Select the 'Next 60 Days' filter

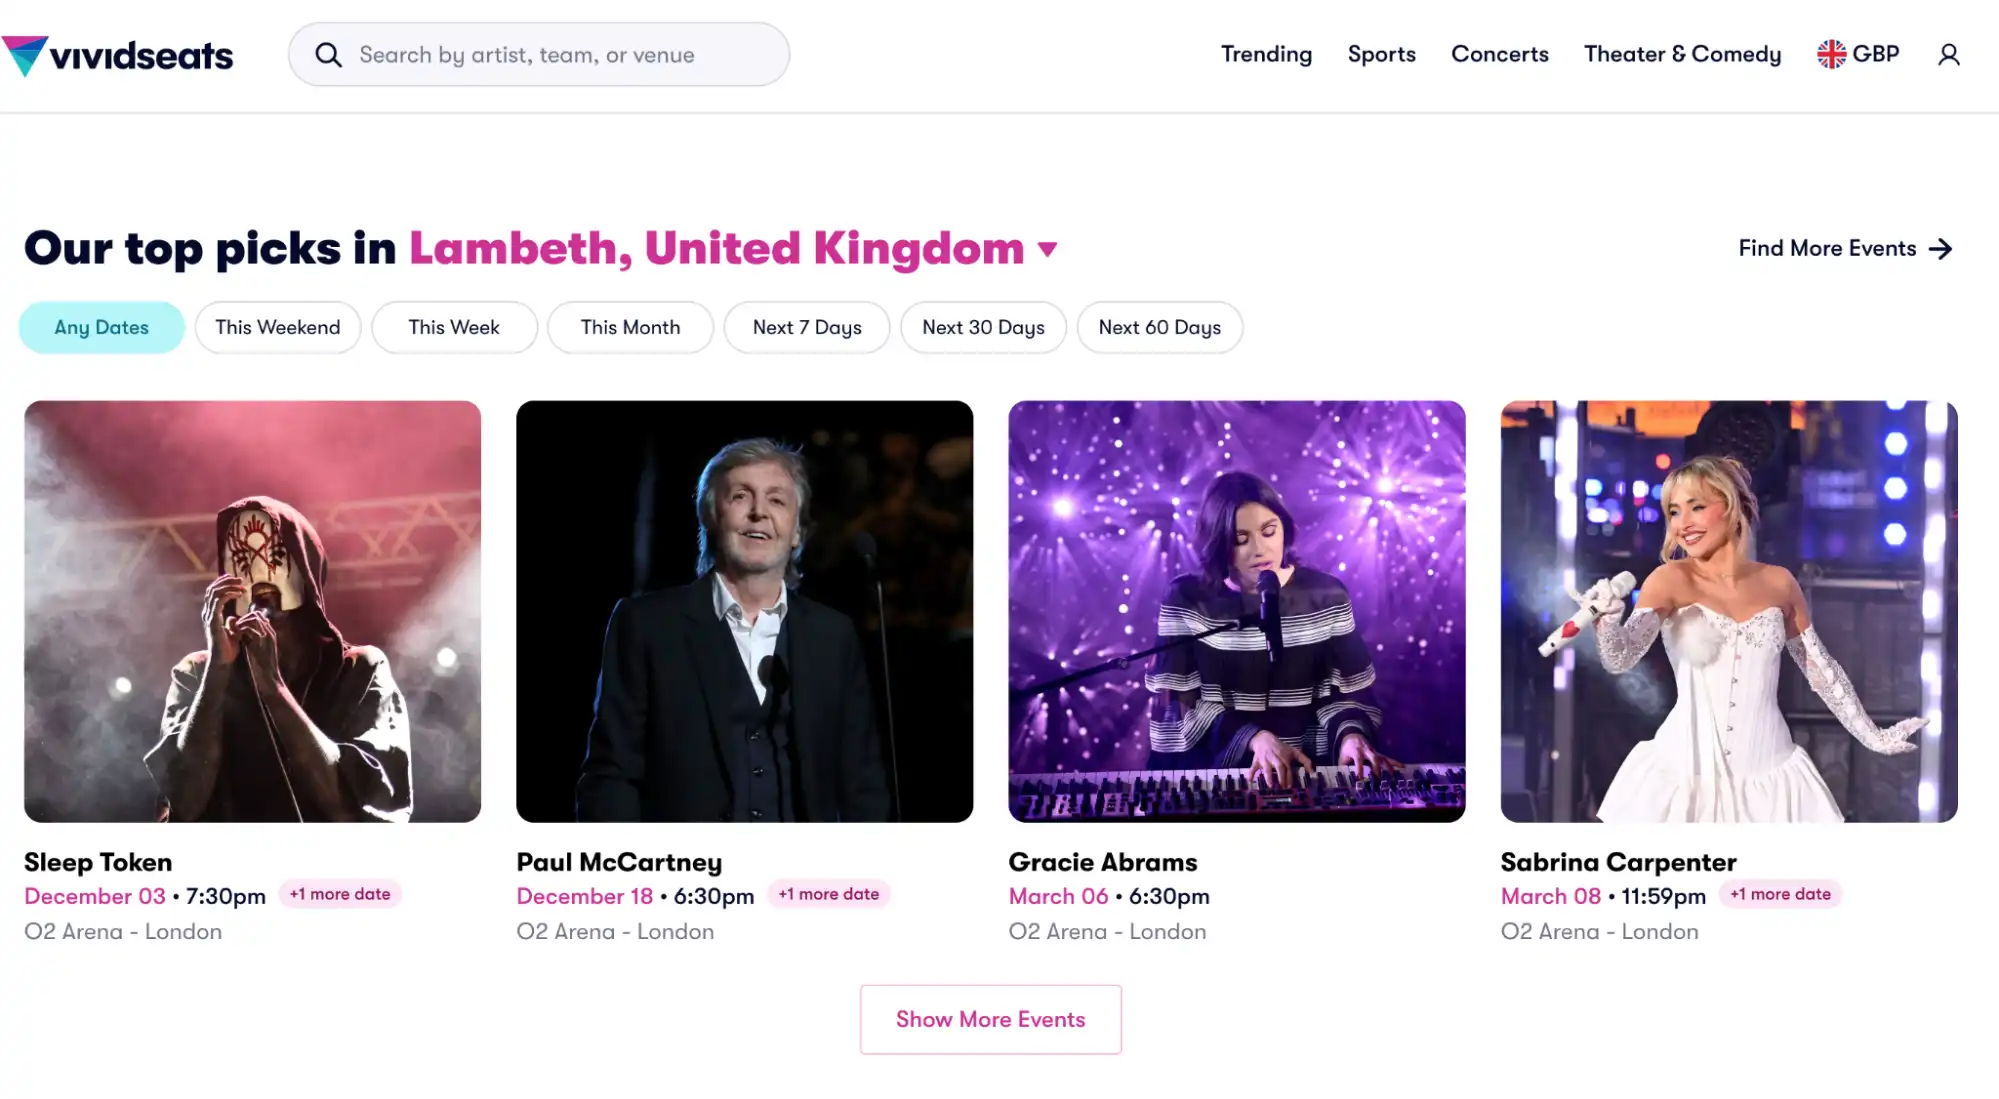(1159, 327)
